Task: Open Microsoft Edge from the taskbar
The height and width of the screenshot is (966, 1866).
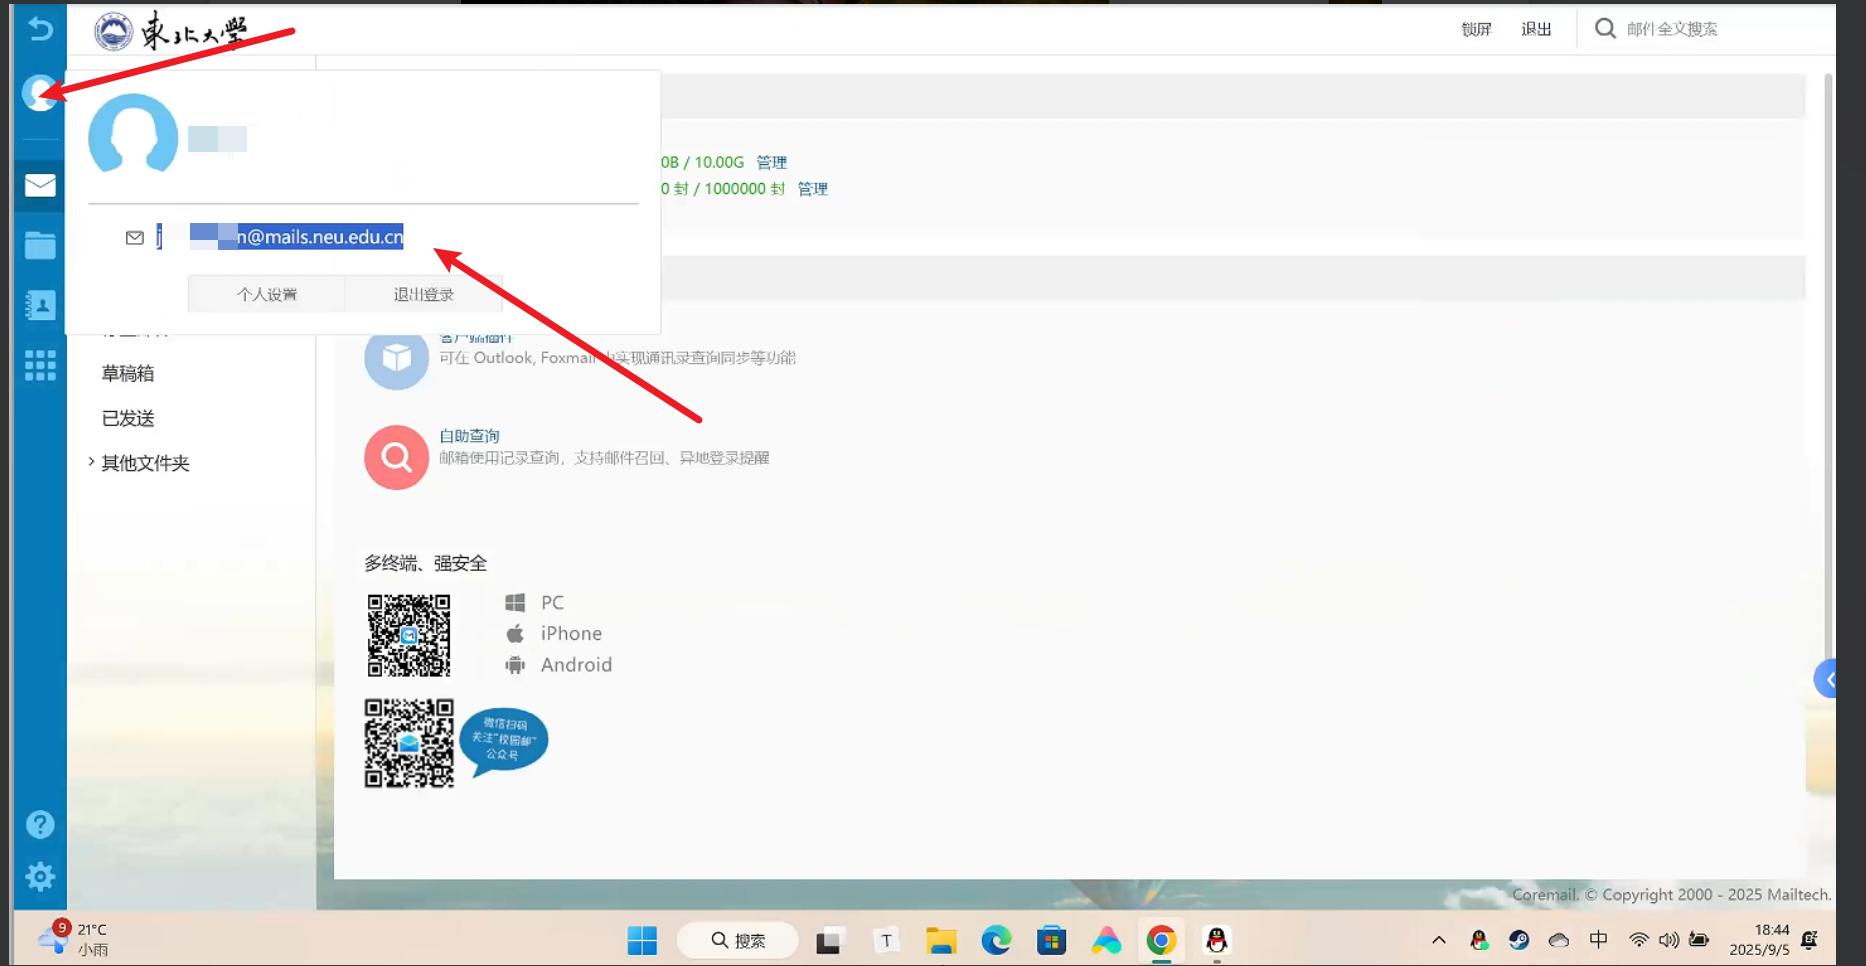Action: click(x=996, y=941)
